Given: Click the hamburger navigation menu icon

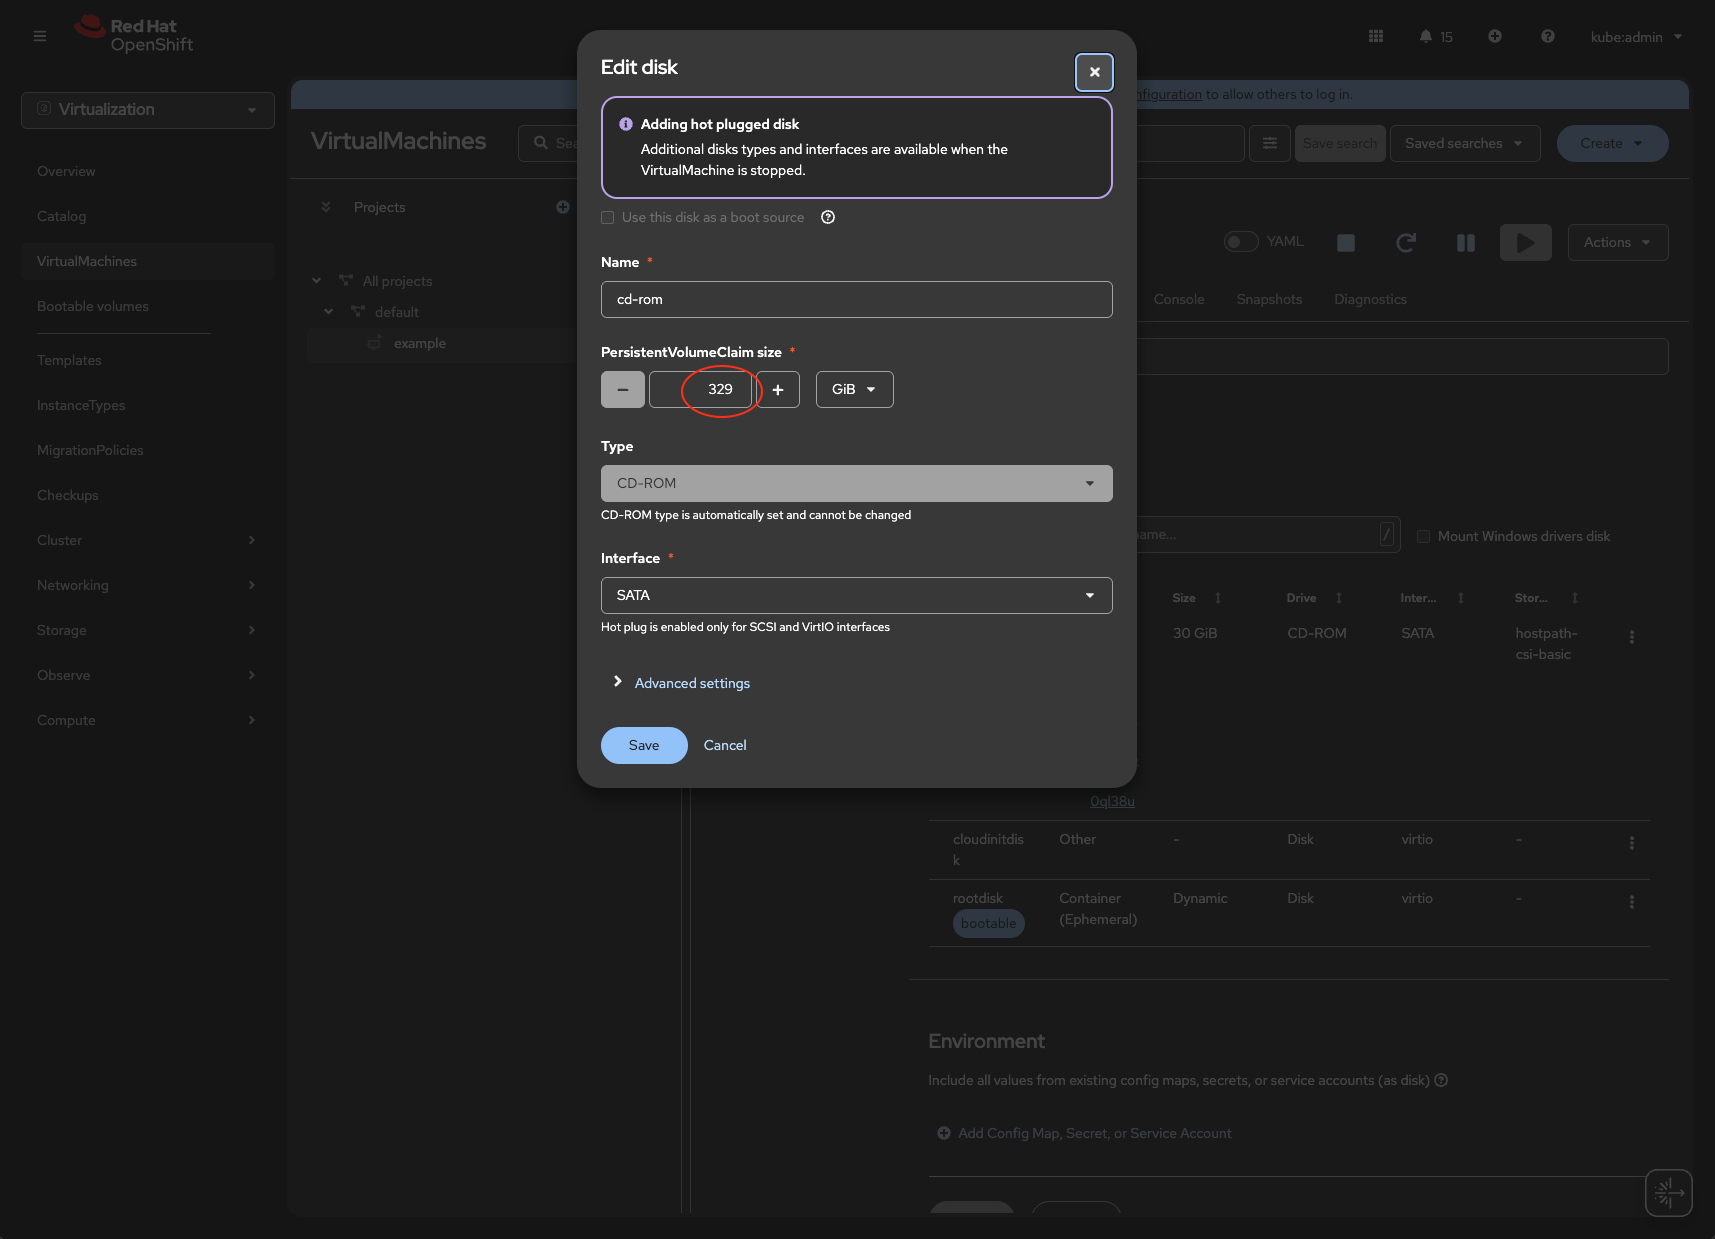Looking at the screenshot, I should point(40,37).
